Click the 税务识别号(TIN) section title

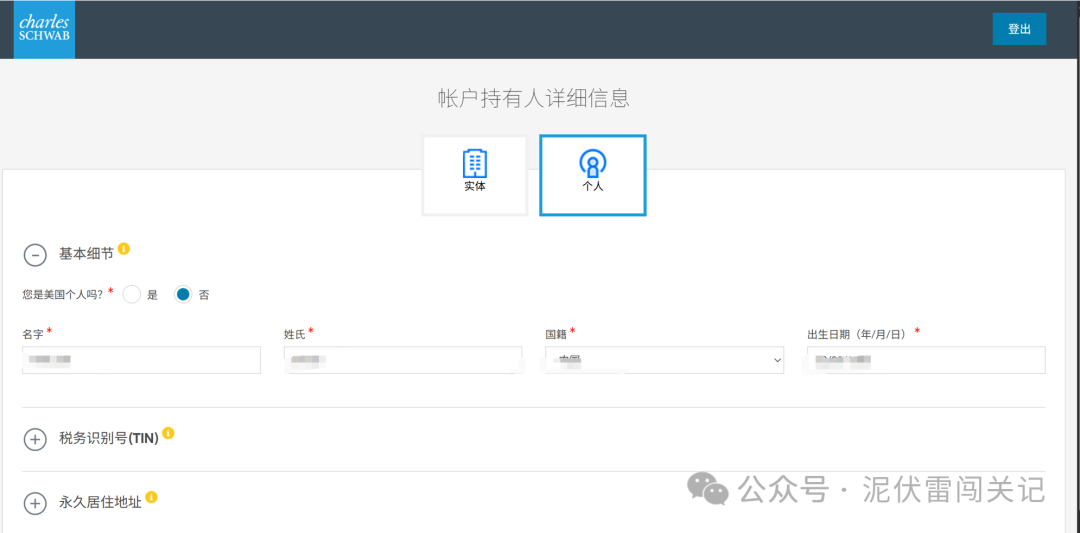coord(109,439)
